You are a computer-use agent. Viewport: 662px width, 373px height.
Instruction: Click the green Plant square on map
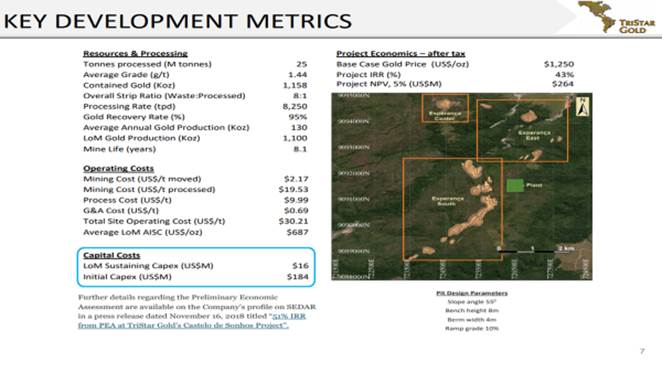click(515, 185)
